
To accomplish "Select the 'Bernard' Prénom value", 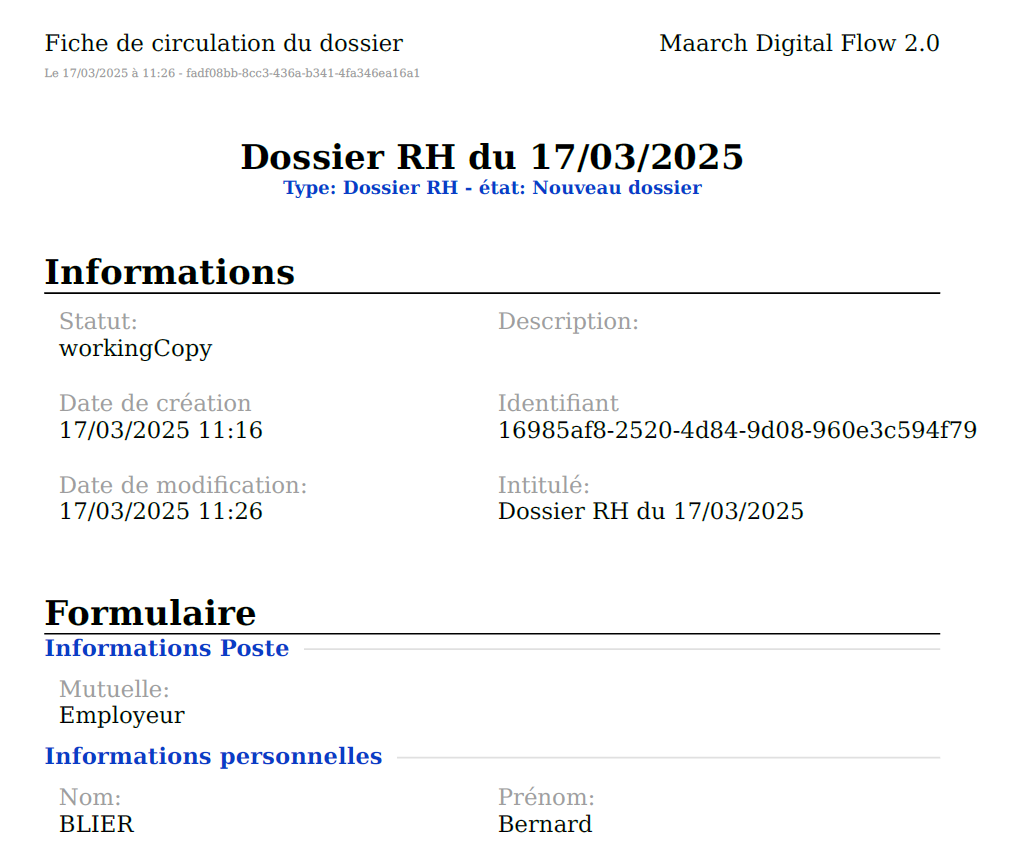I will (544, 825).
